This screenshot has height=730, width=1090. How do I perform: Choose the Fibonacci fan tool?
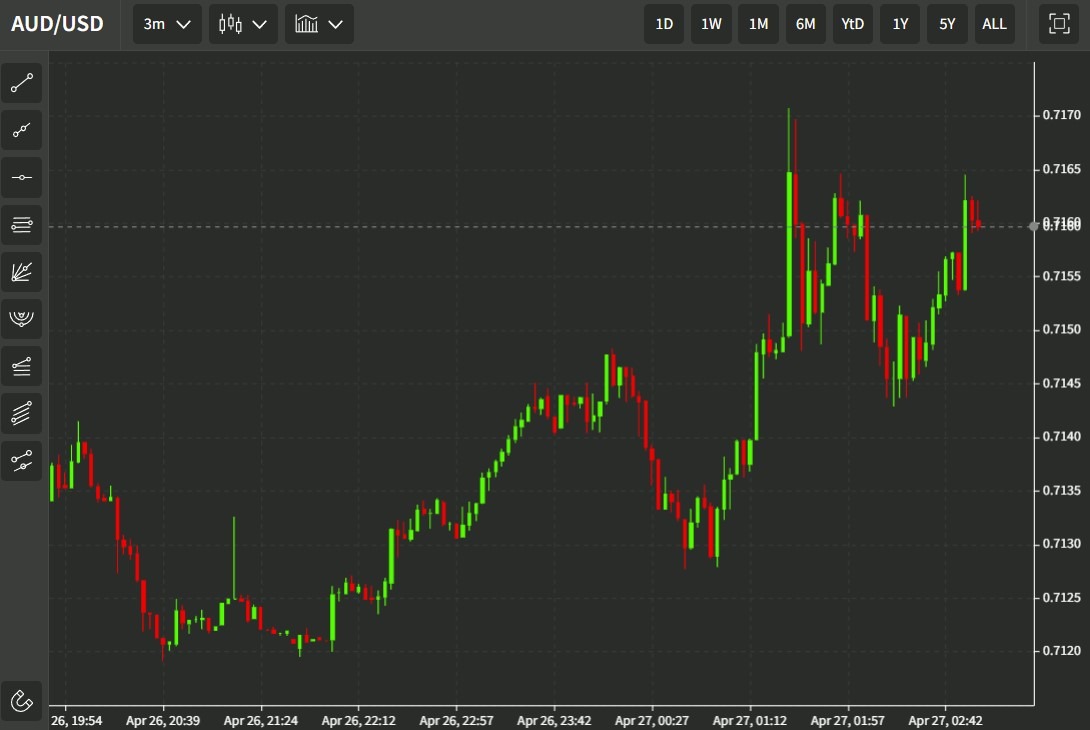pos(22,272)
